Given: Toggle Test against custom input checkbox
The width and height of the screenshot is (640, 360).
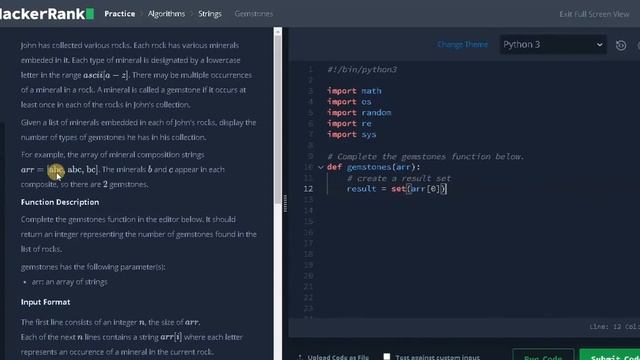Looking at the screenshot, I should click(387, 357).
